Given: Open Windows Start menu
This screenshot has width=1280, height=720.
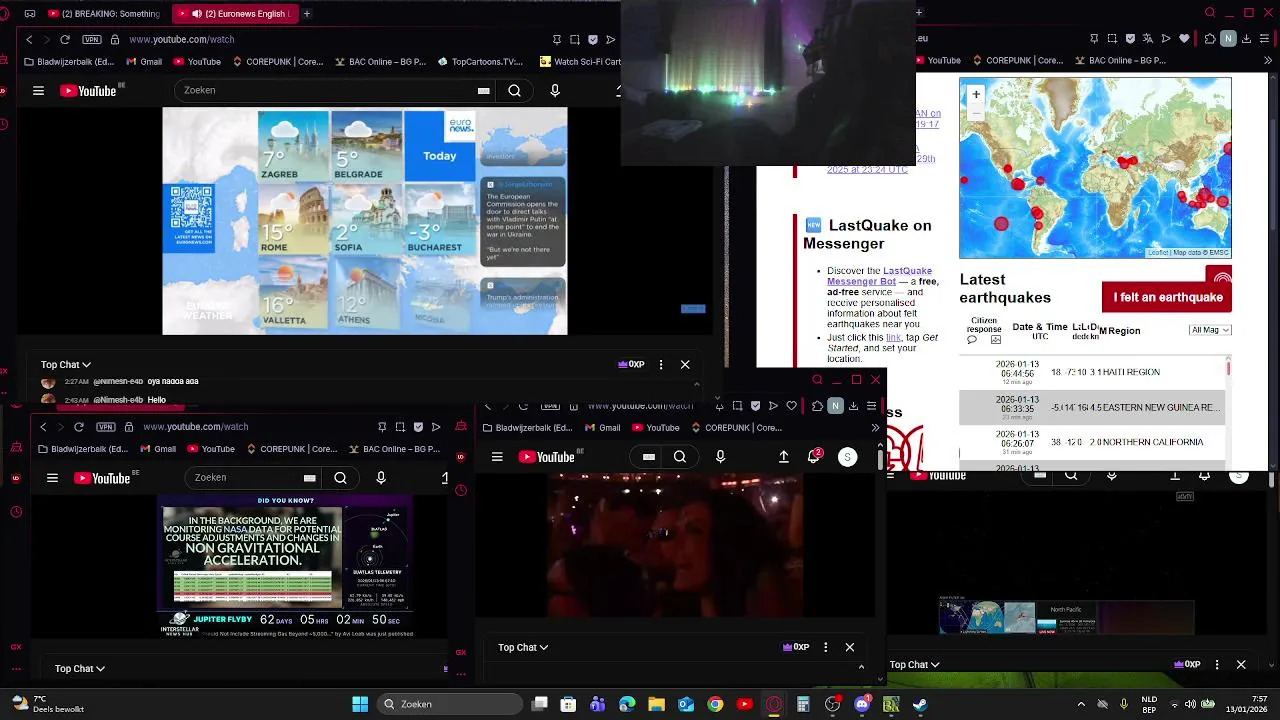Looking at the screenshot, I should tap(360, 704).
